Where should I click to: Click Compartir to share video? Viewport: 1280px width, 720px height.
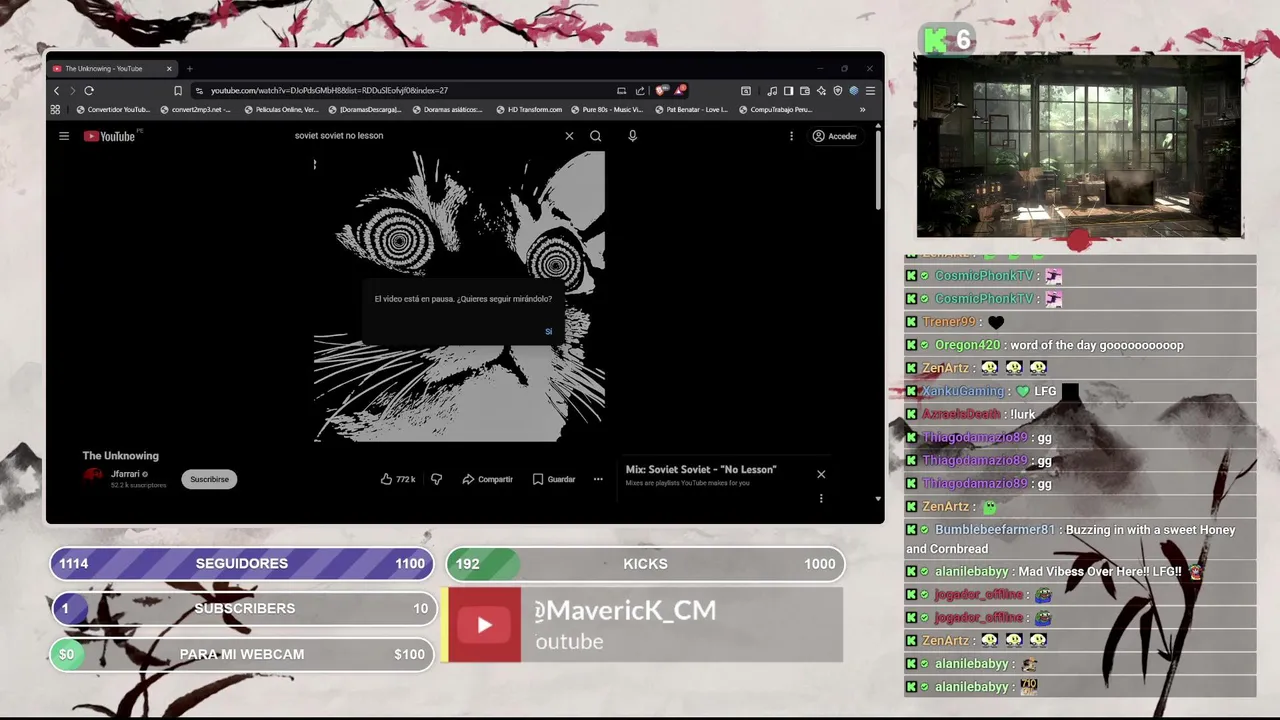487,479
